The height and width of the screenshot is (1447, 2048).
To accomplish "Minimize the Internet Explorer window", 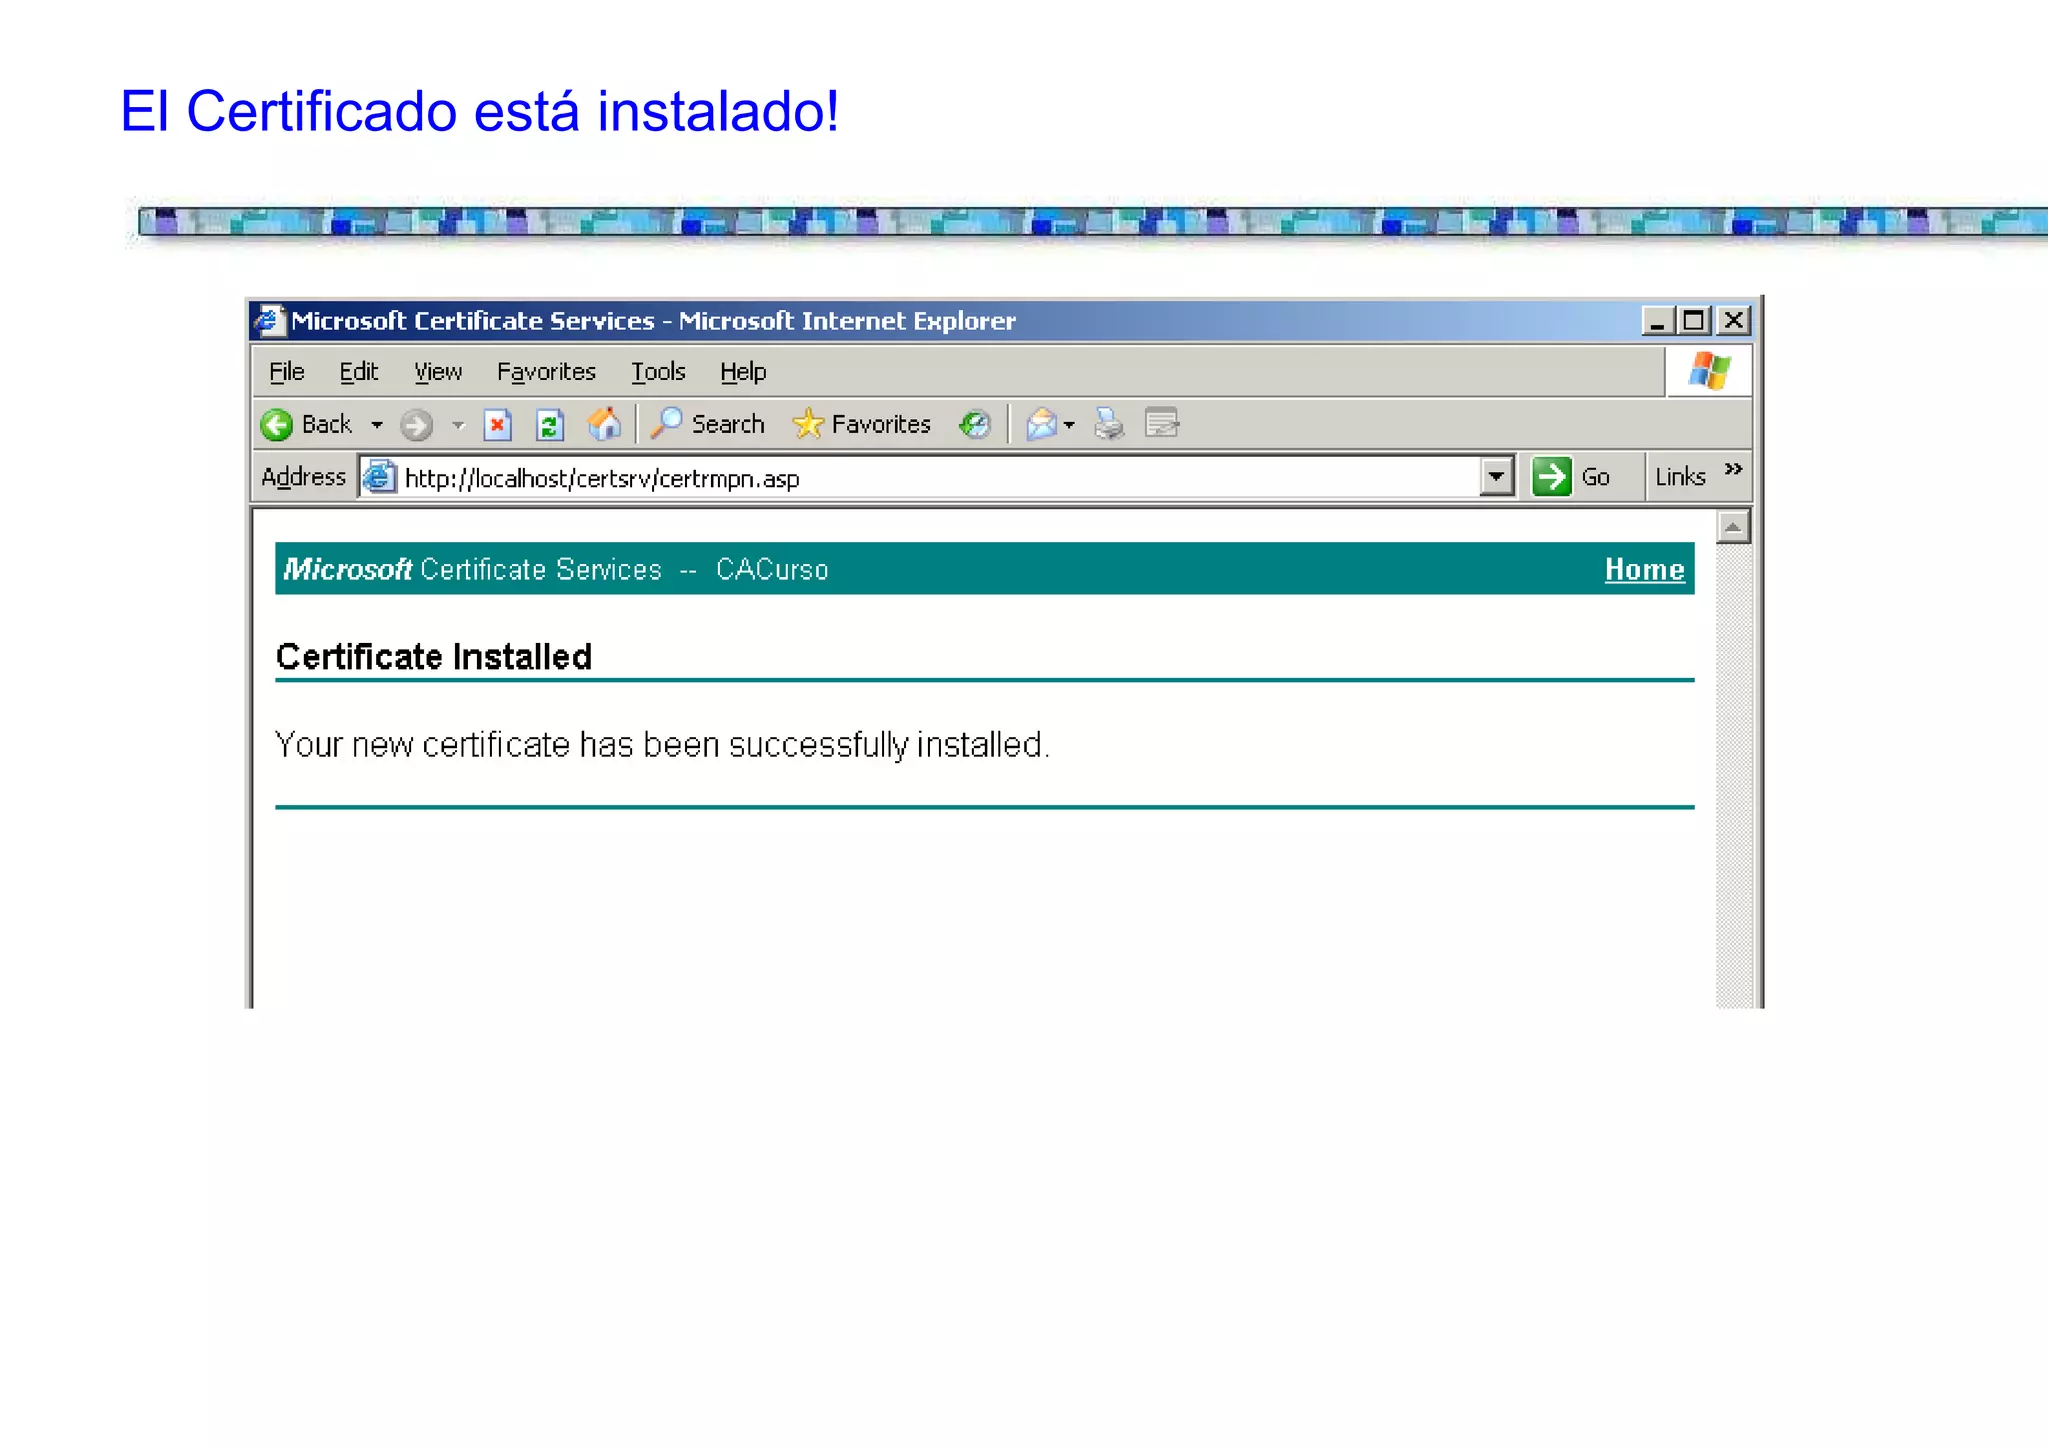I will (x=1657, y=321).
